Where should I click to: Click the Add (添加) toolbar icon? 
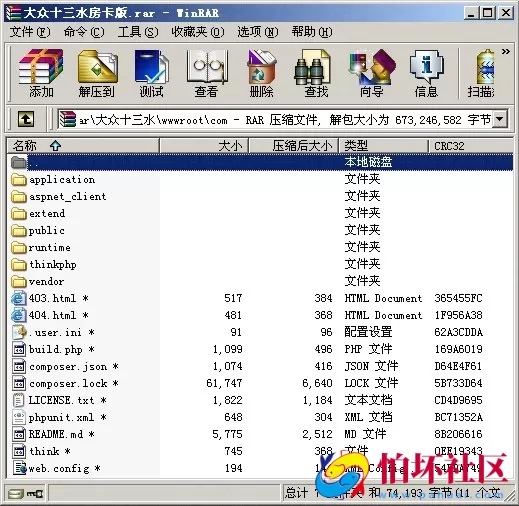[41, 73]
